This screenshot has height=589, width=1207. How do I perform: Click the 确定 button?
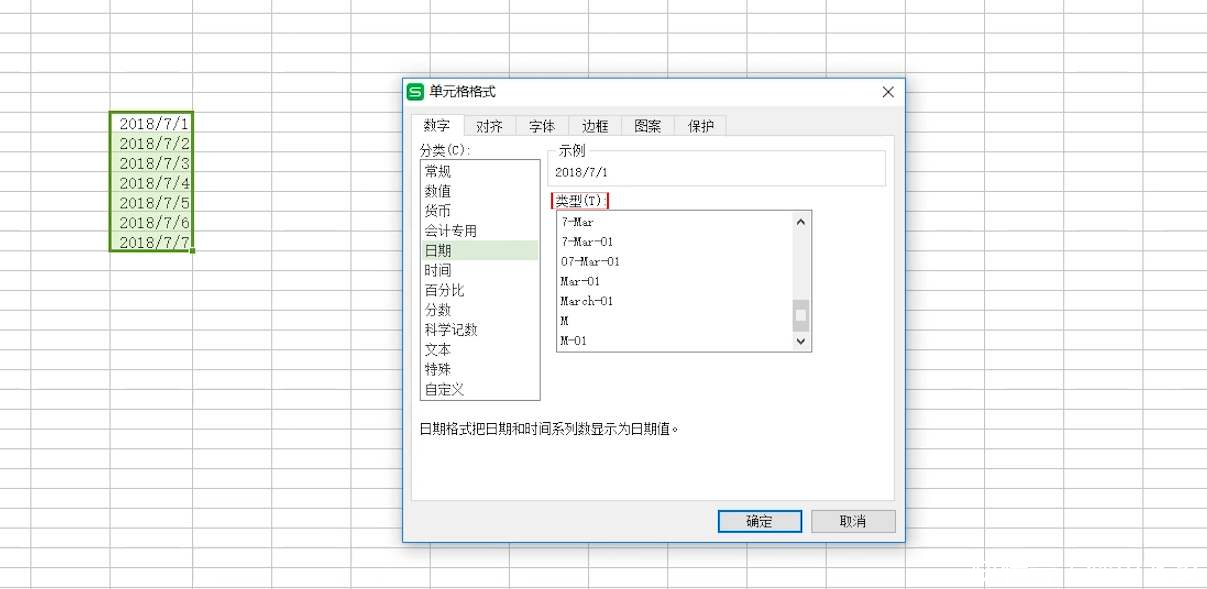[759, 521]
